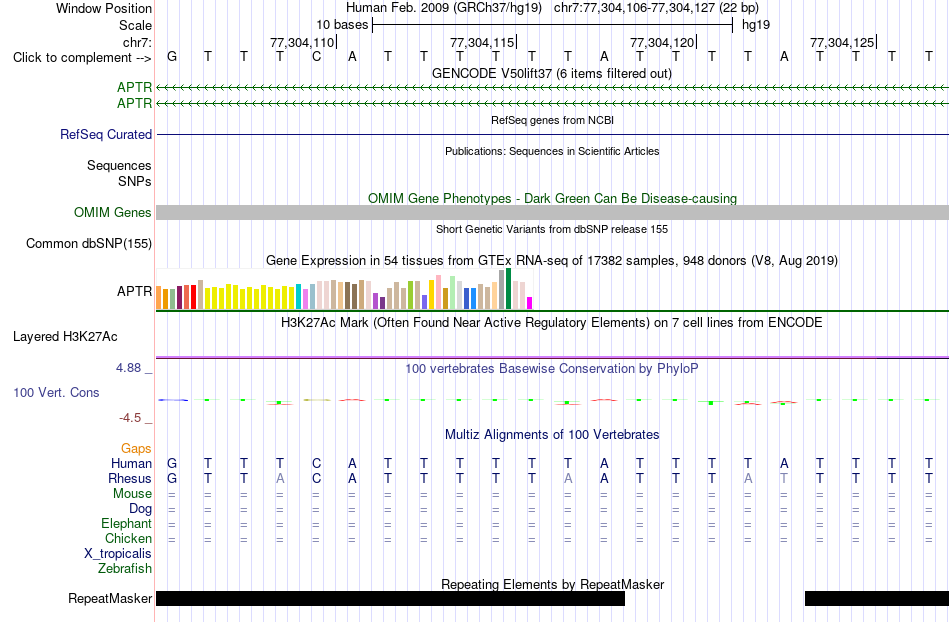Click the 'G' base in the Human alignment row
This screenshot has height=622, width=950.
[x=172, y=463]
